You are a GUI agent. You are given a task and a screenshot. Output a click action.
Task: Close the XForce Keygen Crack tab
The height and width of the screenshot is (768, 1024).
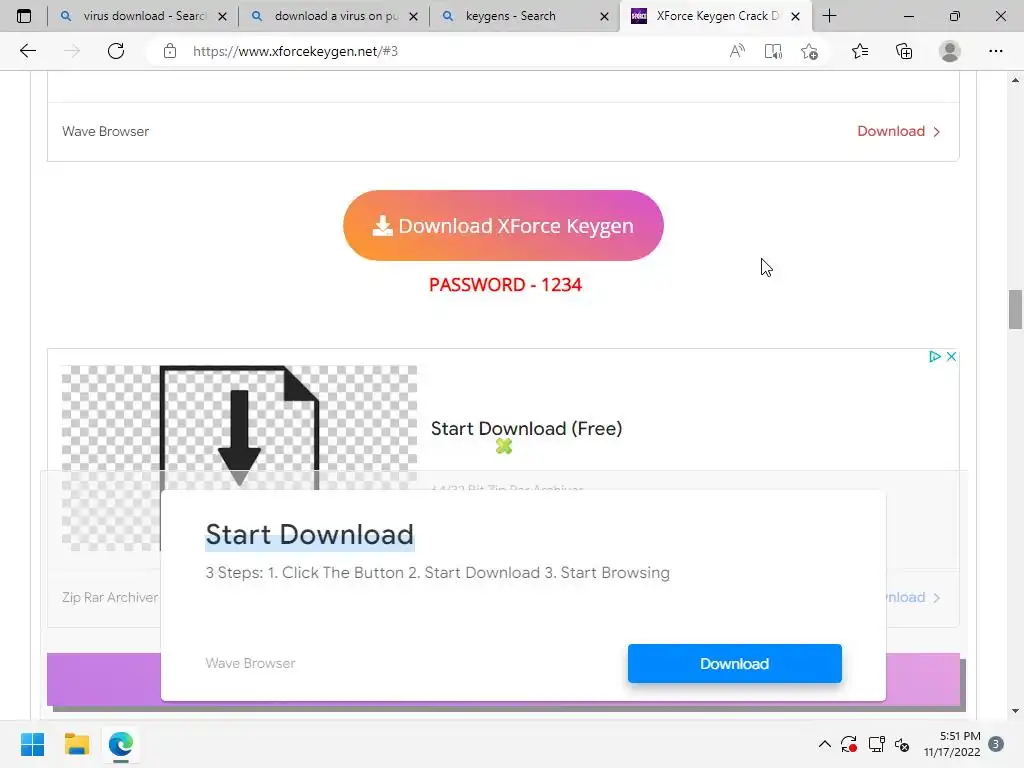[795, 16]
